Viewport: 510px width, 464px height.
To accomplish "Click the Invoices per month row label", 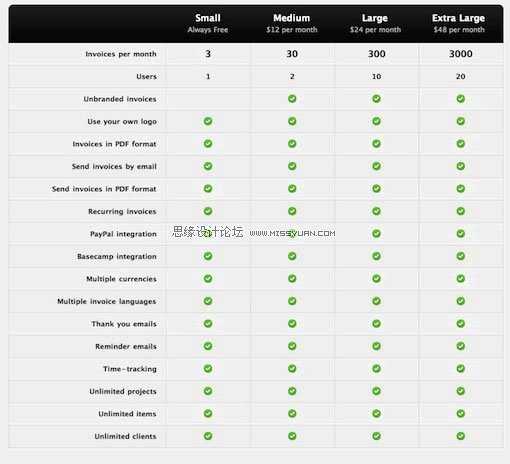I will [x=121, y=54].
